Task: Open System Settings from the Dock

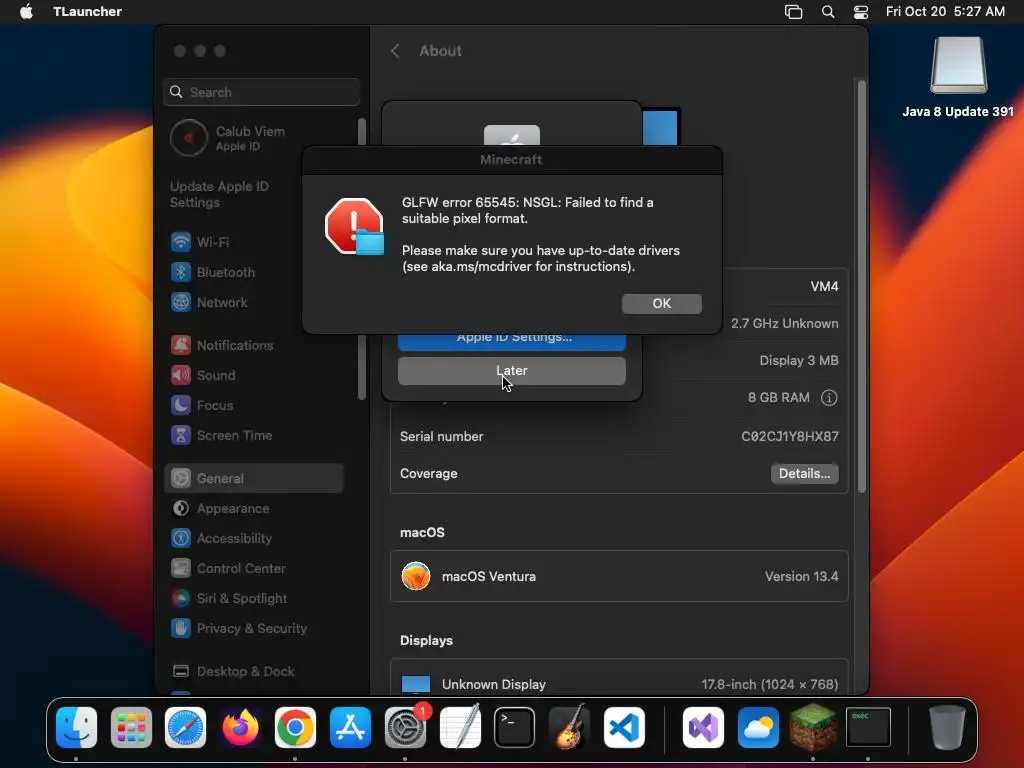Action: coord(405,727)
